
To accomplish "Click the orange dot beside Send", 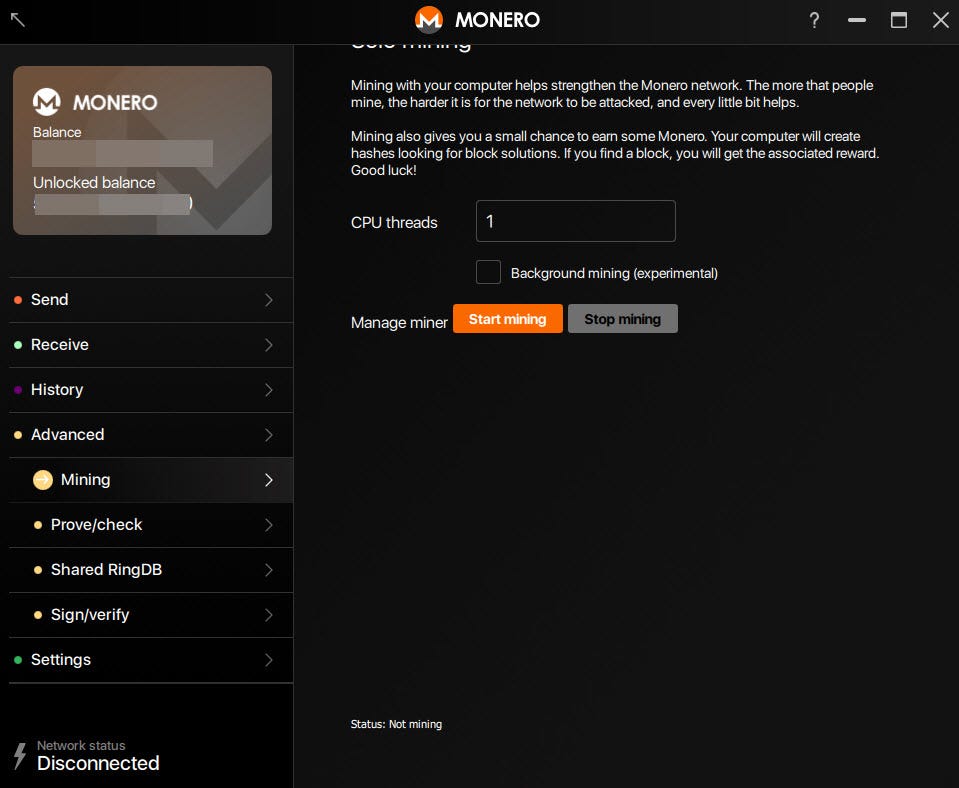I will coord(18,300).
